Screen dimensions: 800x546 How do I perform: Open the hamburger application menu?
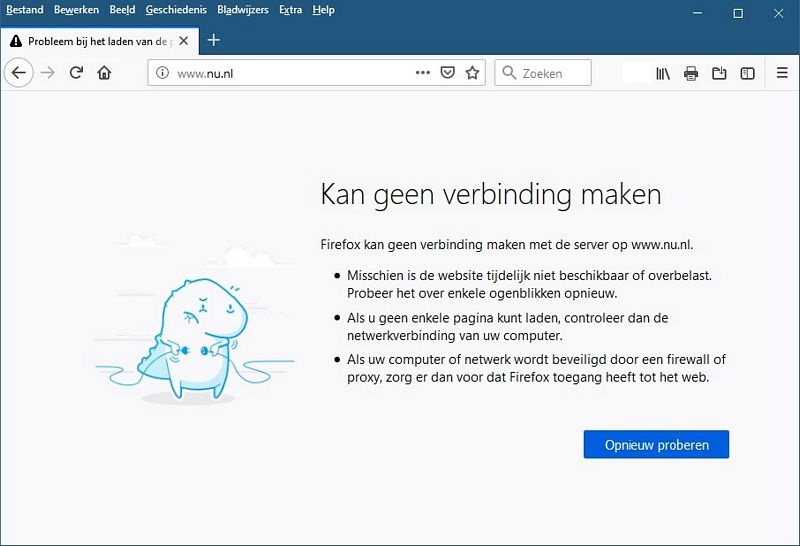[782, 73]
